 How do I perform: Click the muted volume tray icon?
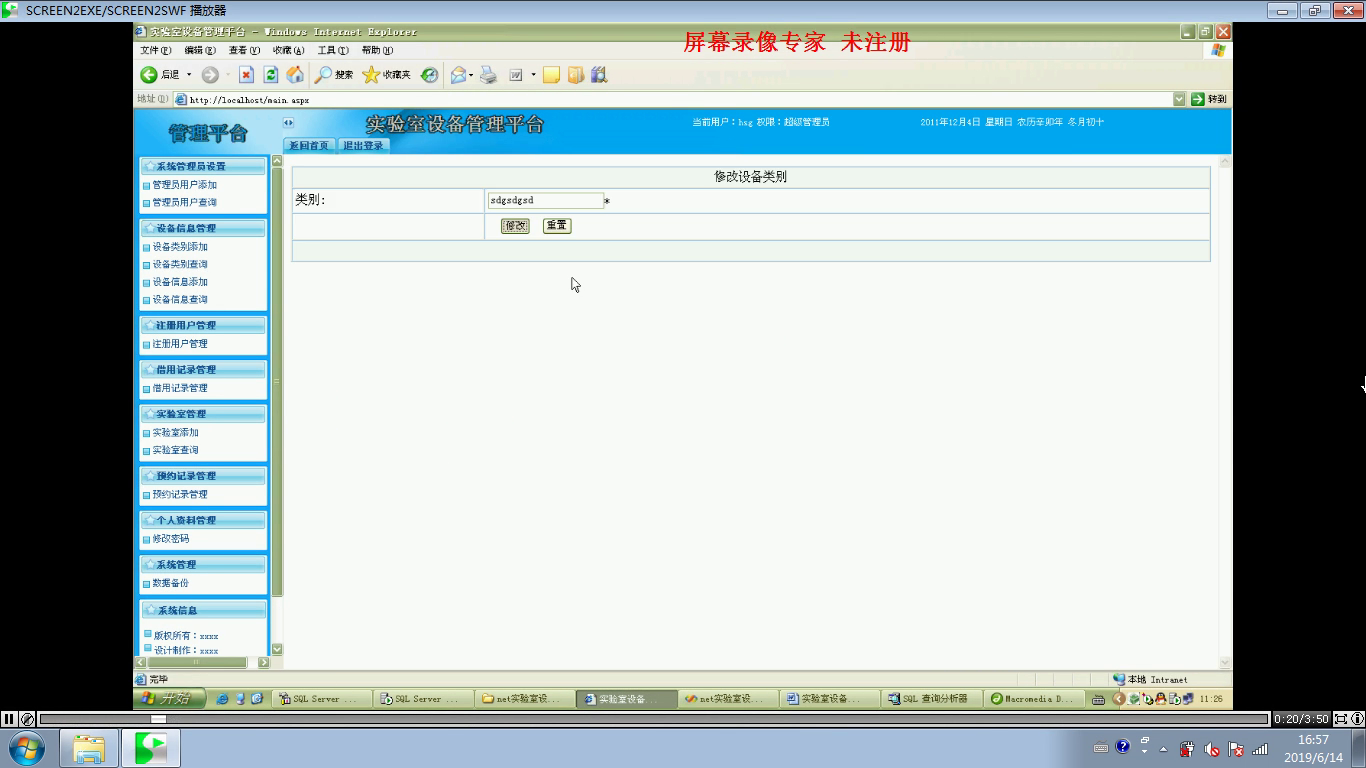pos(1211,749)
